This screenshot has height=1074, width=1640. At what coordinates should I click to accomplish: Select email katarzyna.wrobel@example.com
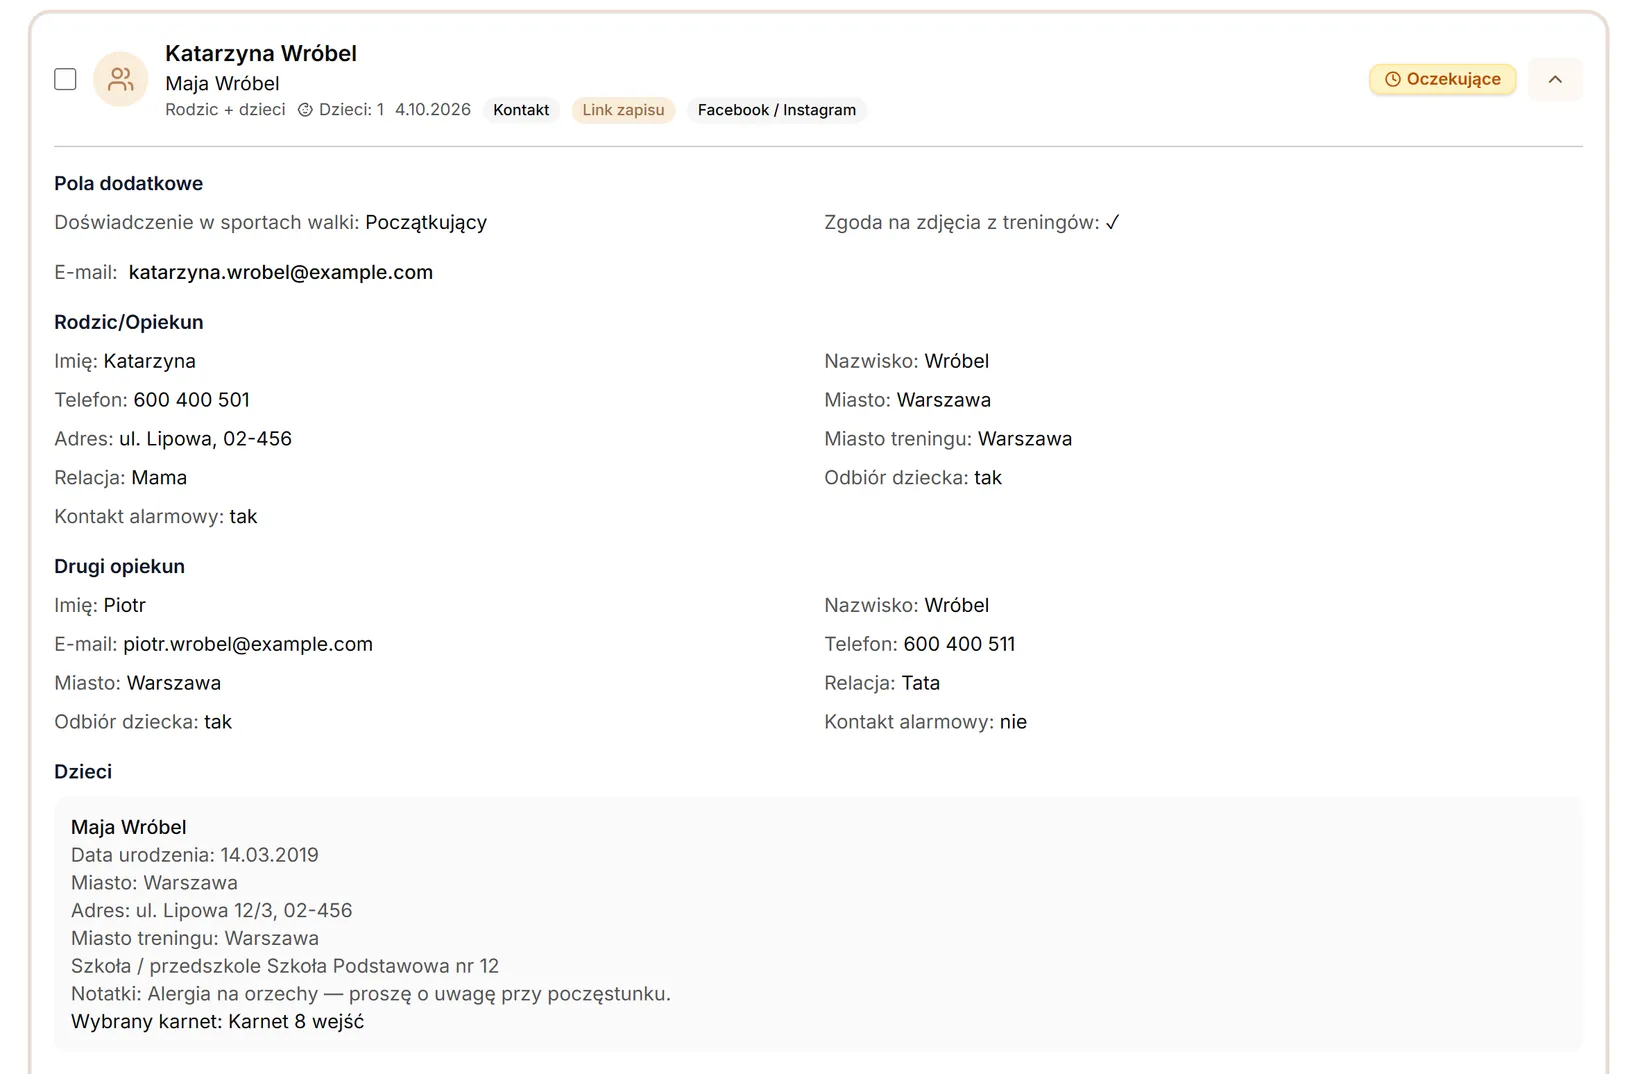281,272
